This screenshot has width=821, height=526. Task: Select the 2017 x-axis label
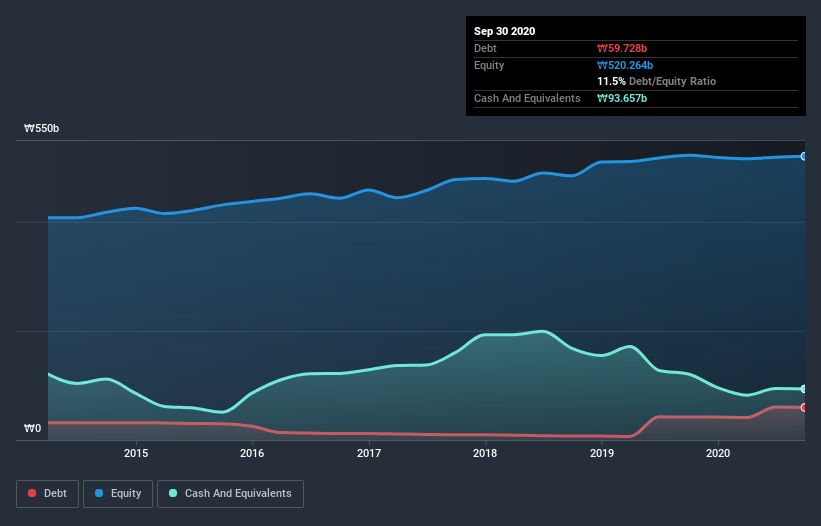[369, 453]
